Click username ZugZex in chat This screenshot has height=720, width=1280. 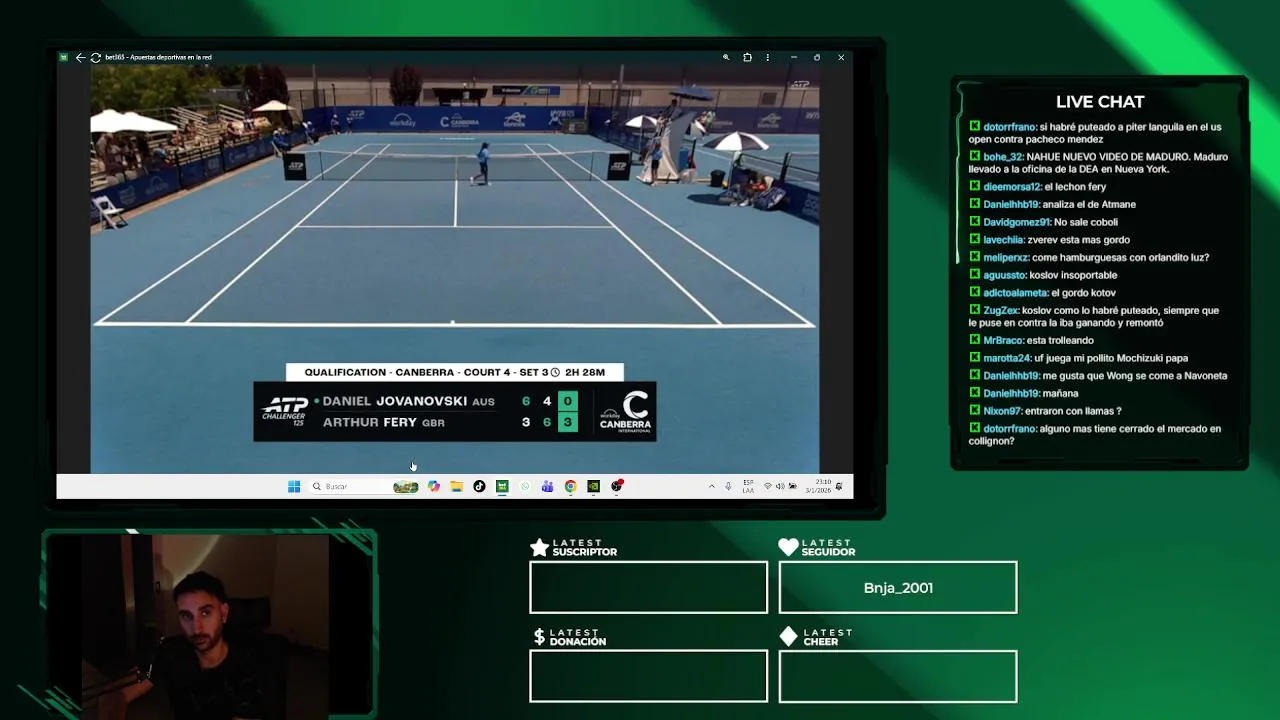1001,311
